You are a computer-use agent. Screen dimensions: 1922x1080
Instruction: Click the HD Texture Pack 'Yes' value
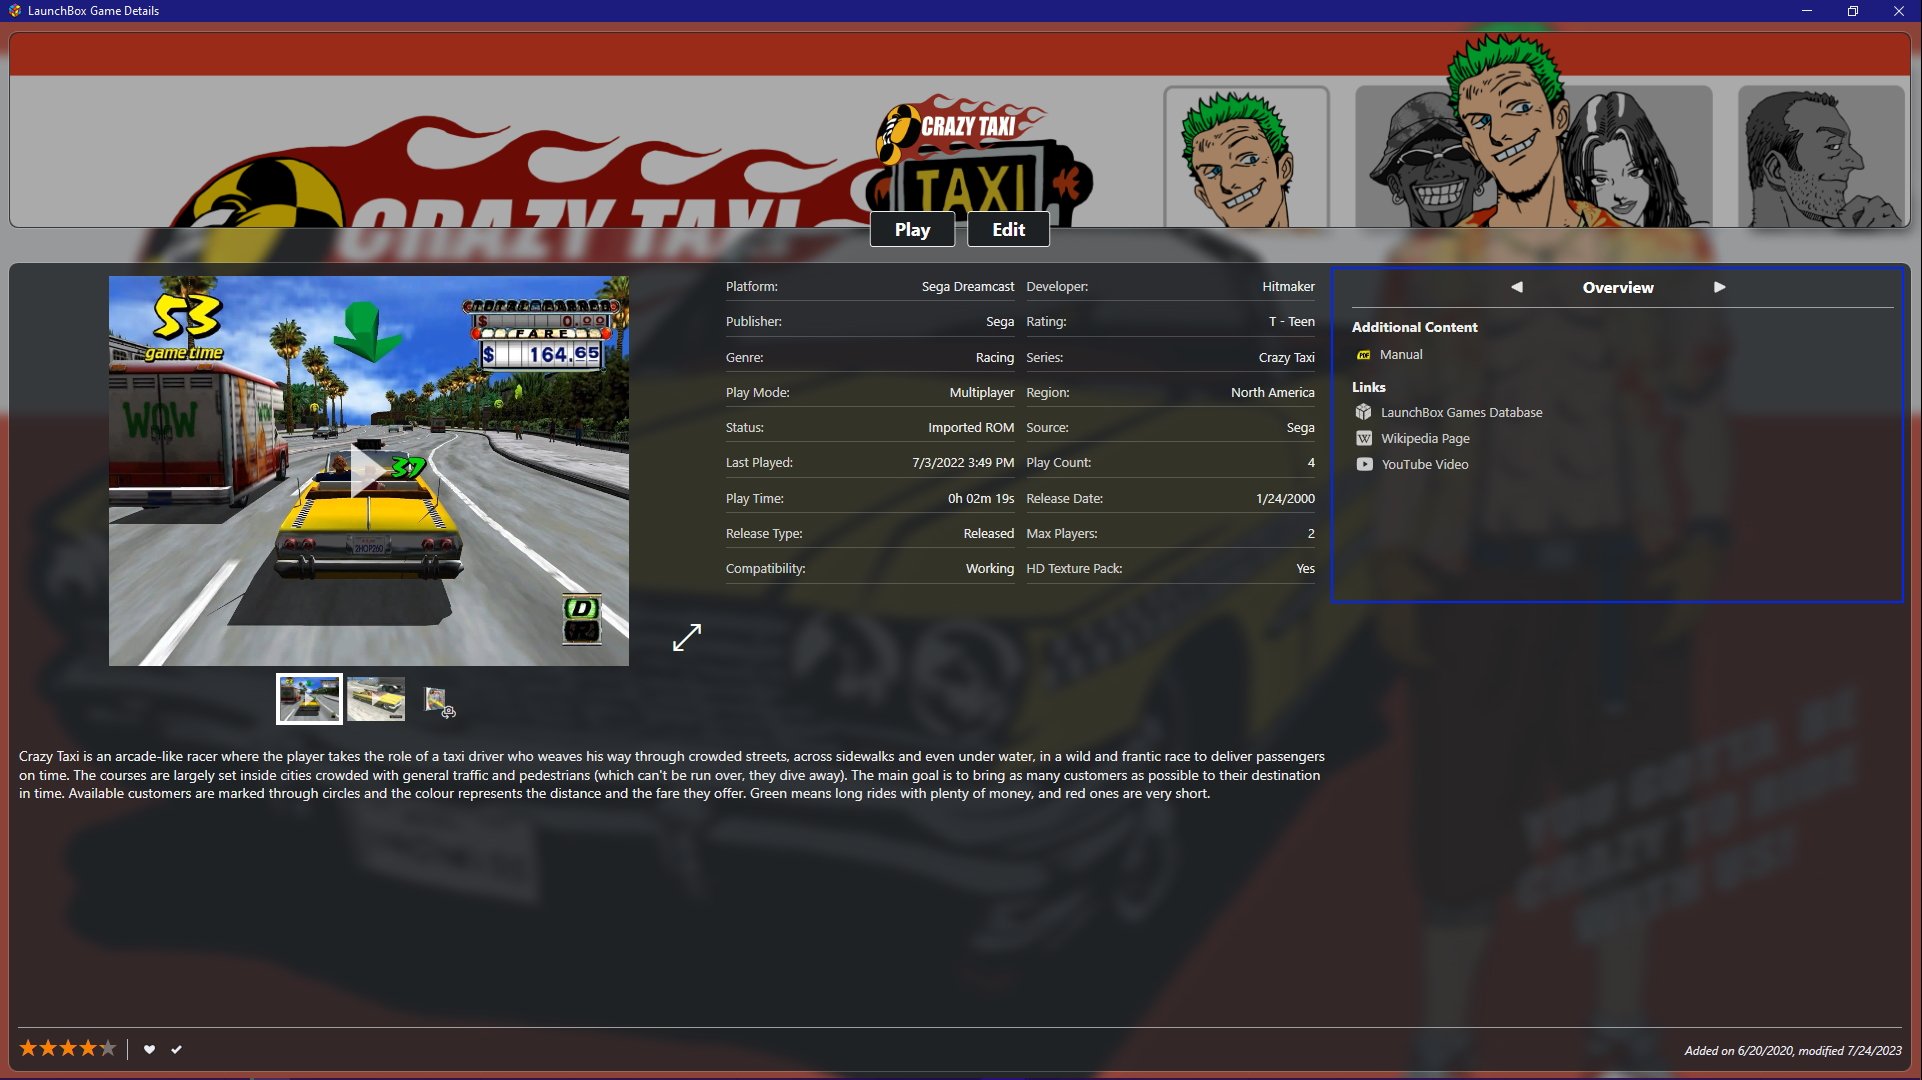[1305, 568]
